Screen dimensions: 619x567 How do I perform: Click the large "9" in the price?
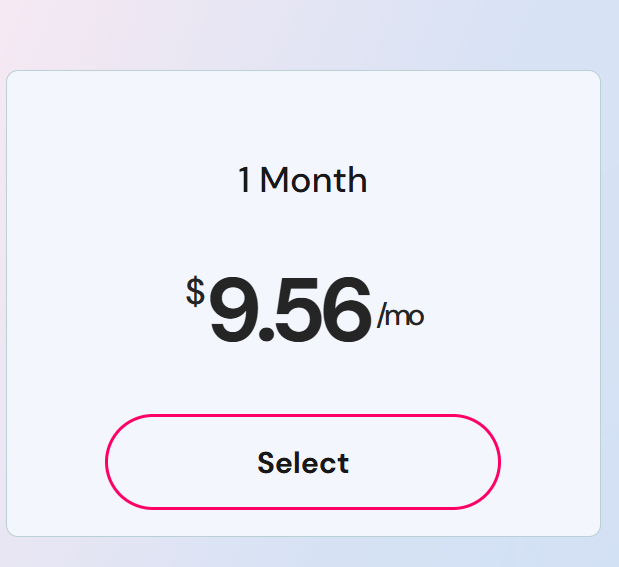pos(233,313)
